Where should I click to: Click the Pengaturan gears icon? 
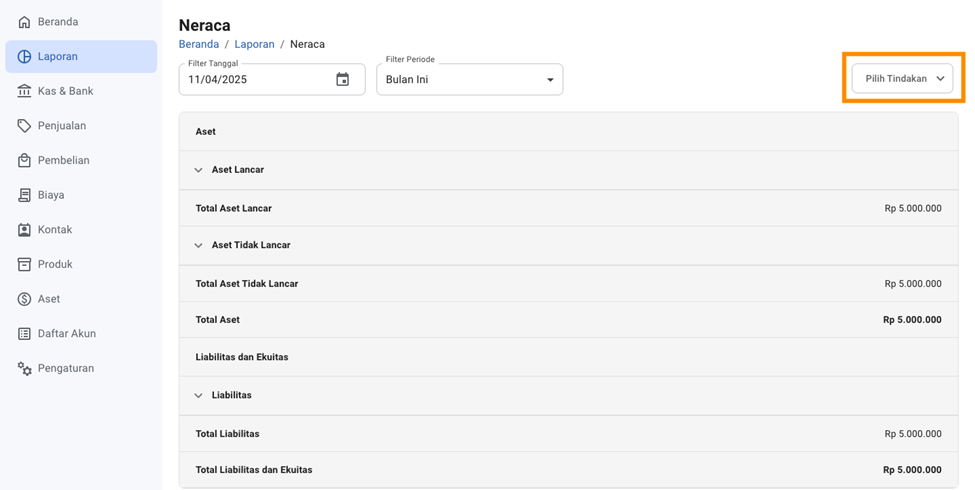pos(24,368)
